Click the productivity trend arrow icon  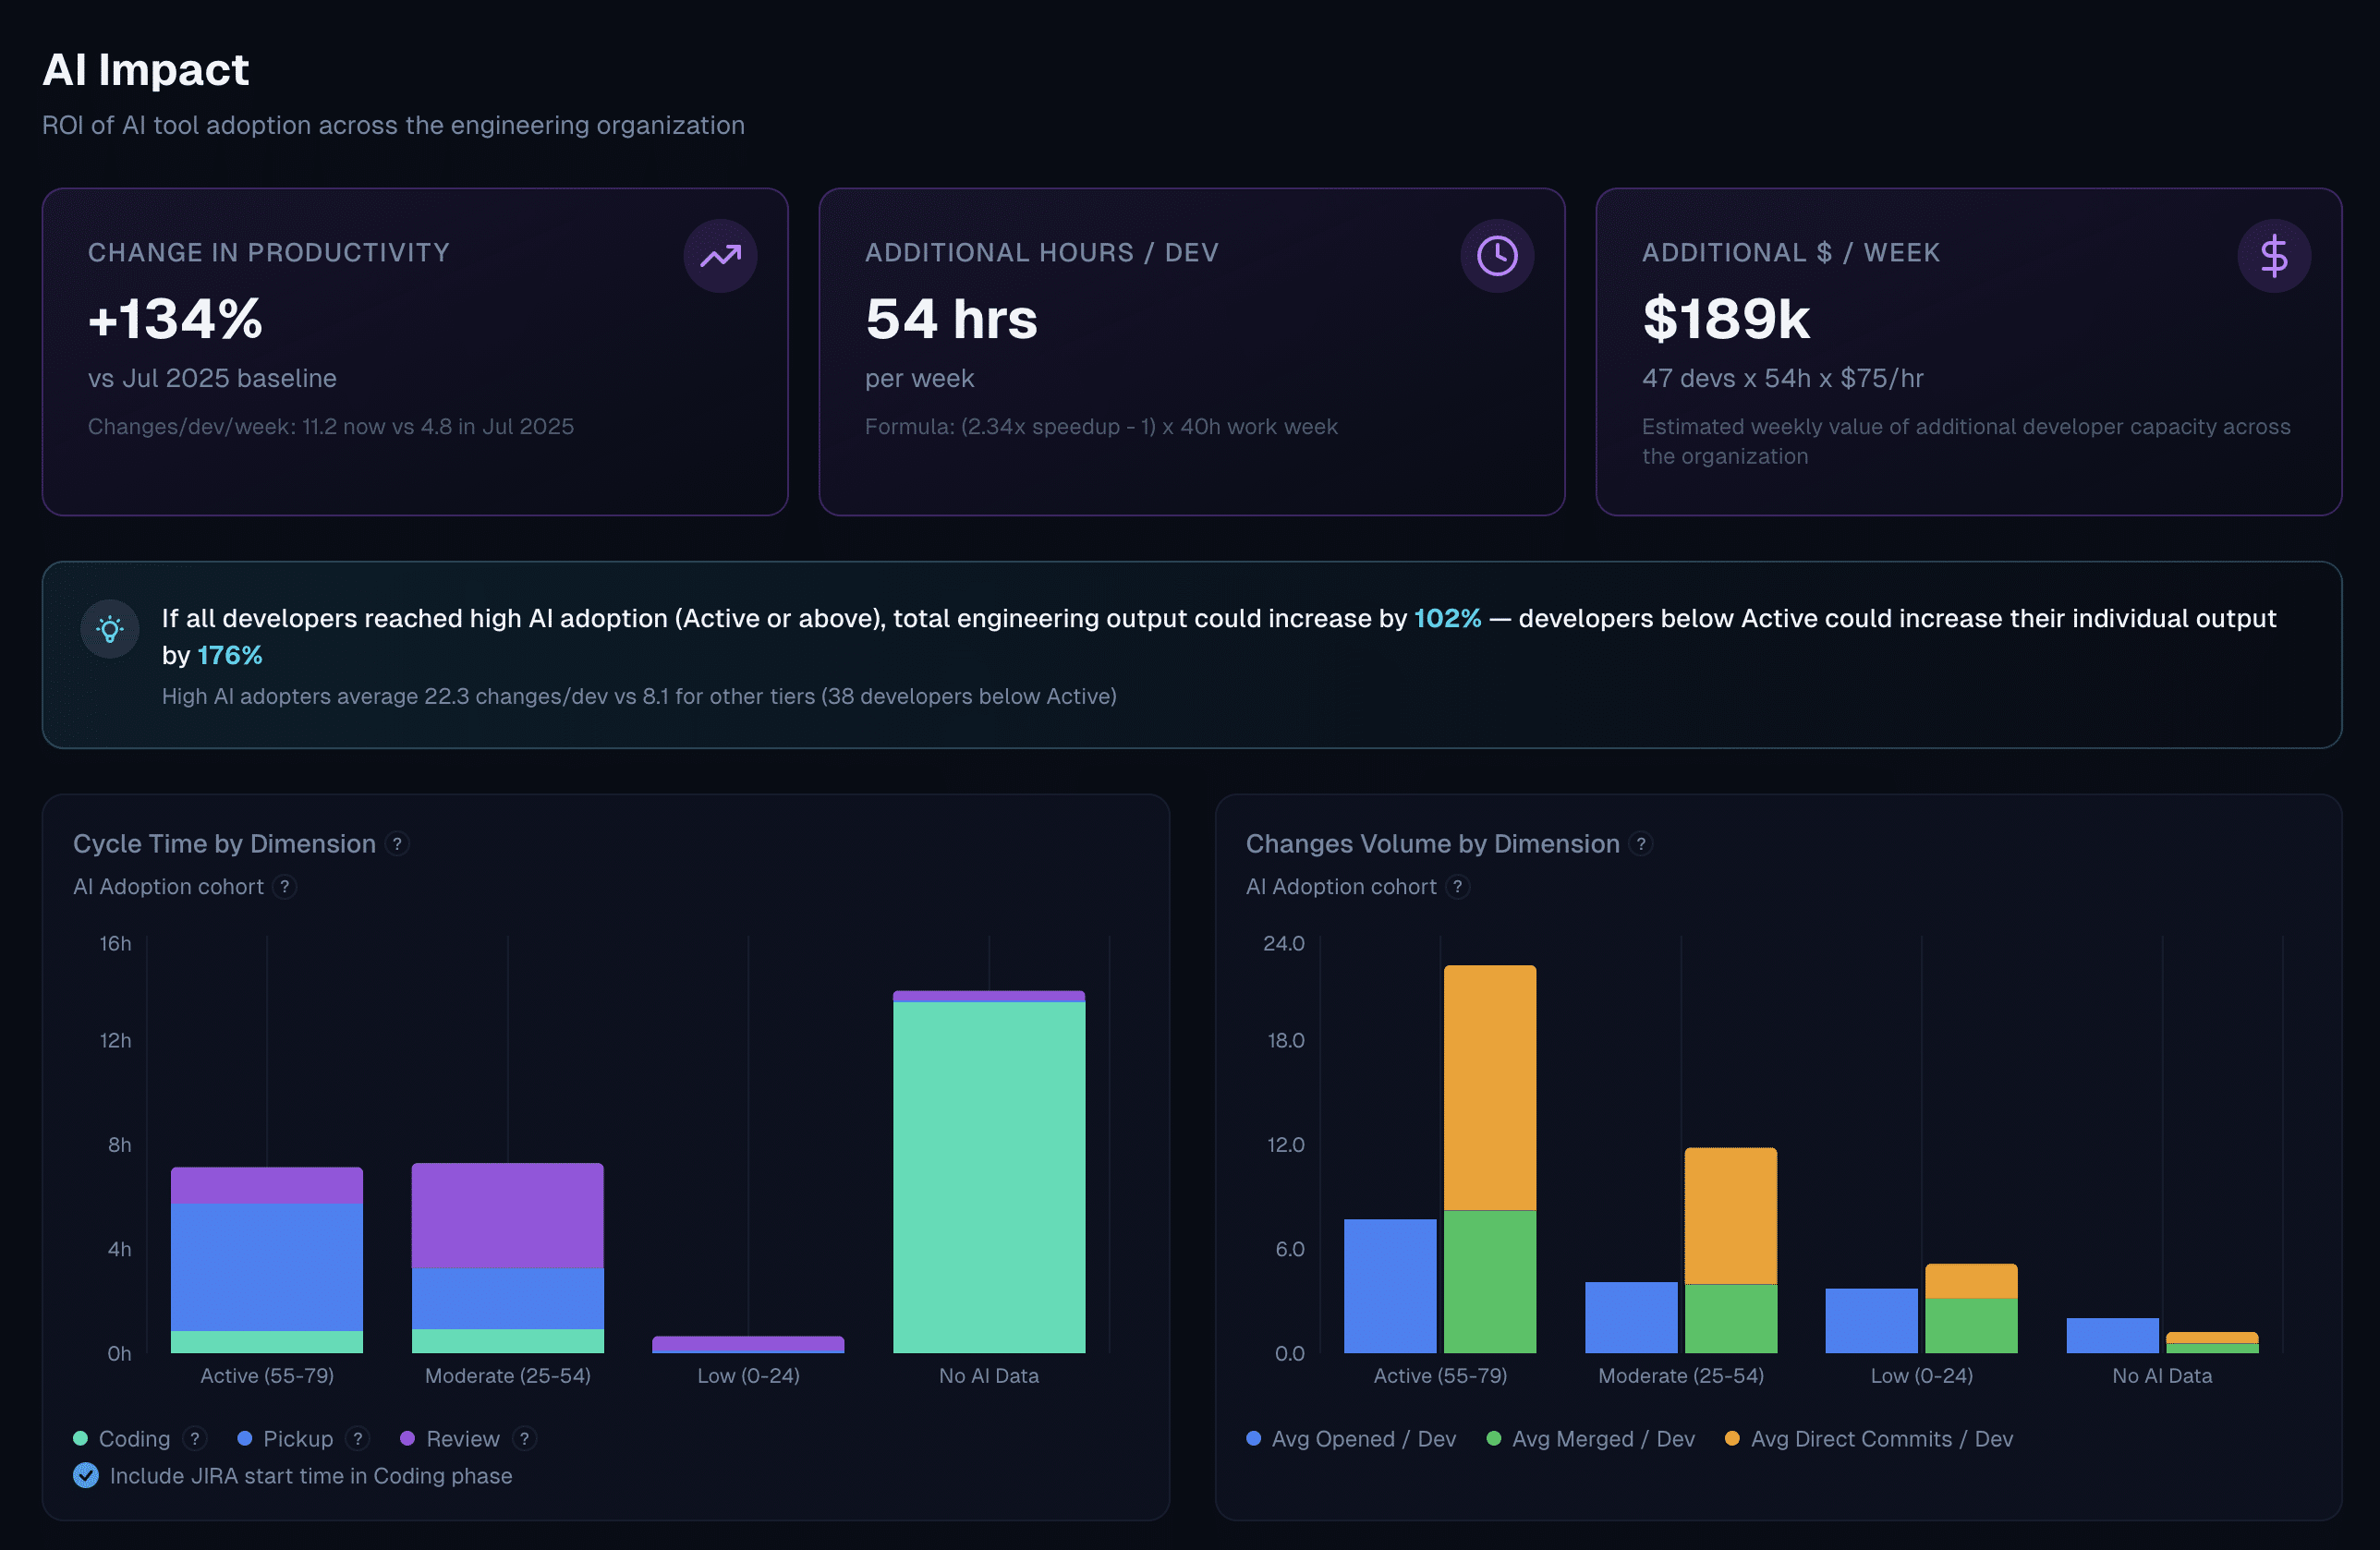tap(720, 256)
